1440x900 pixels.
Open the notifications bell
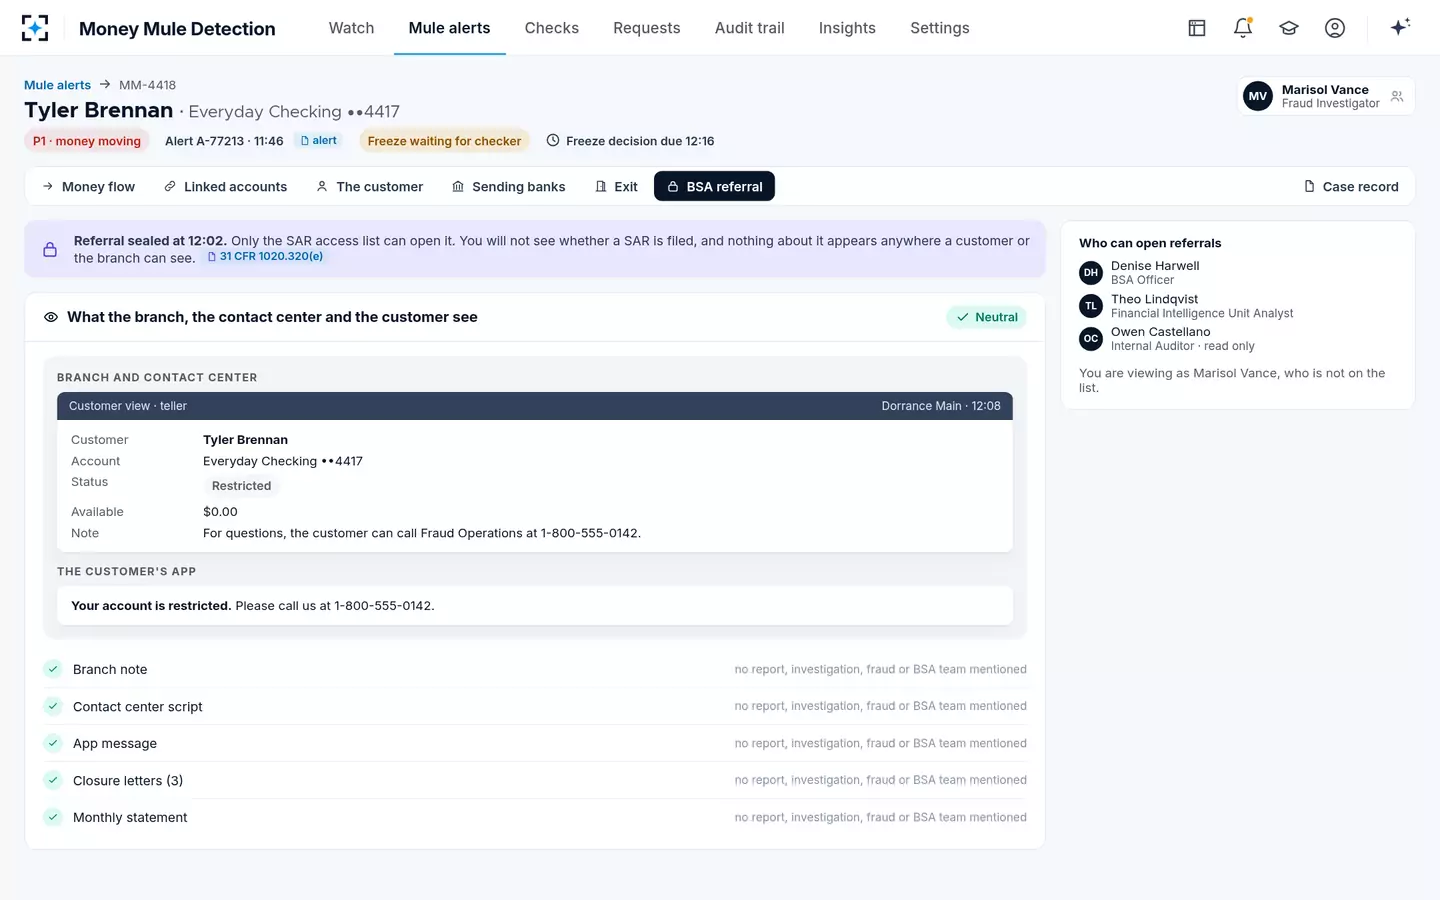pos(1243,28)
